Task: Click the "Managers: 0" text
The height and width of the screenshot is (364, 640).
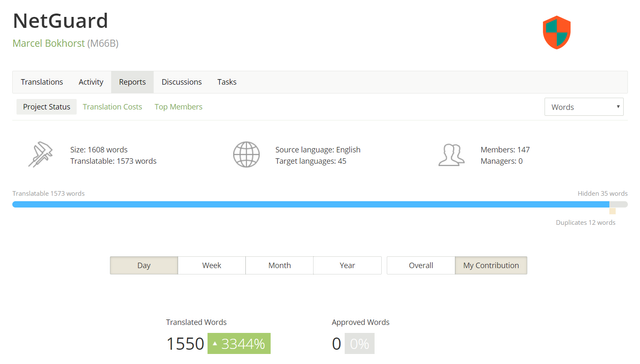Action: [501, 161]
